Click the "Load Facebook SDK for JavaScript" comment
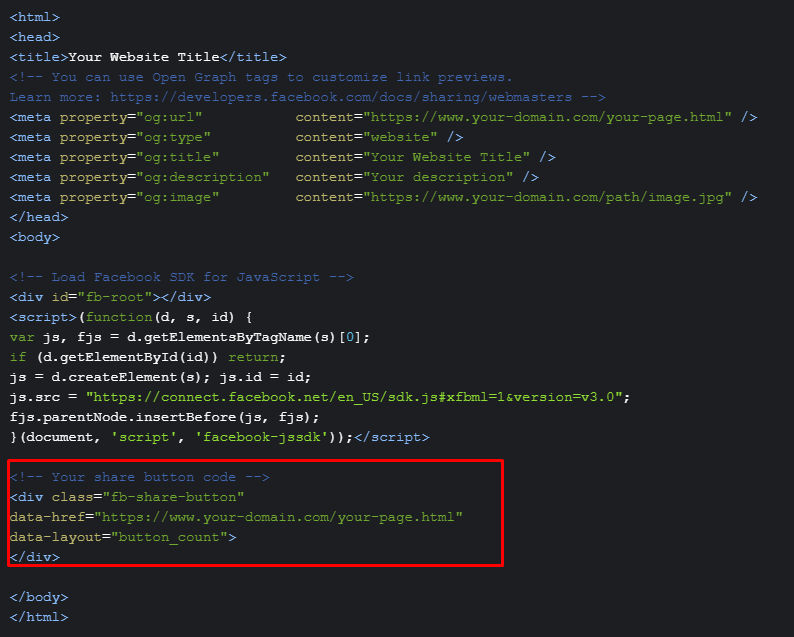The image size is (794, 637). pyautogui.click(x=181, y=277)
